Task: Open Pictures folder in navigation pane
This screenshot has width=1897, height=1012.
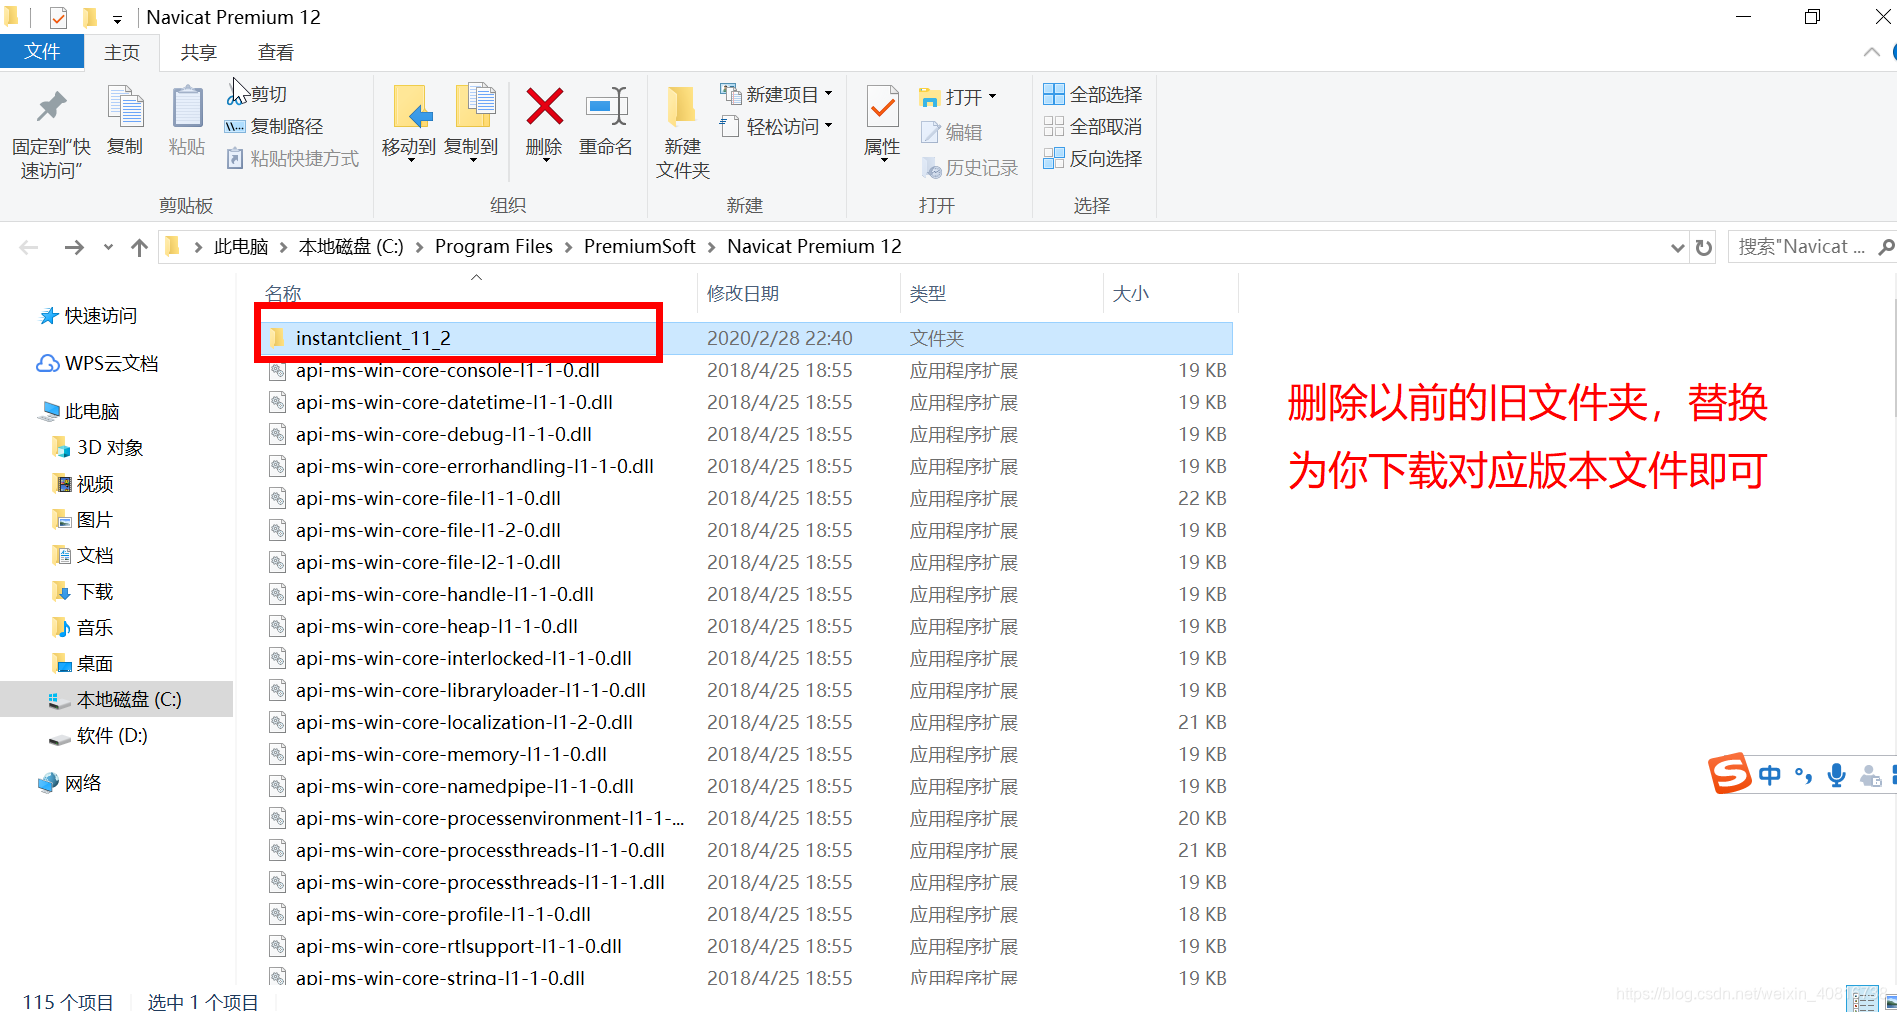Action: [83, 520]
